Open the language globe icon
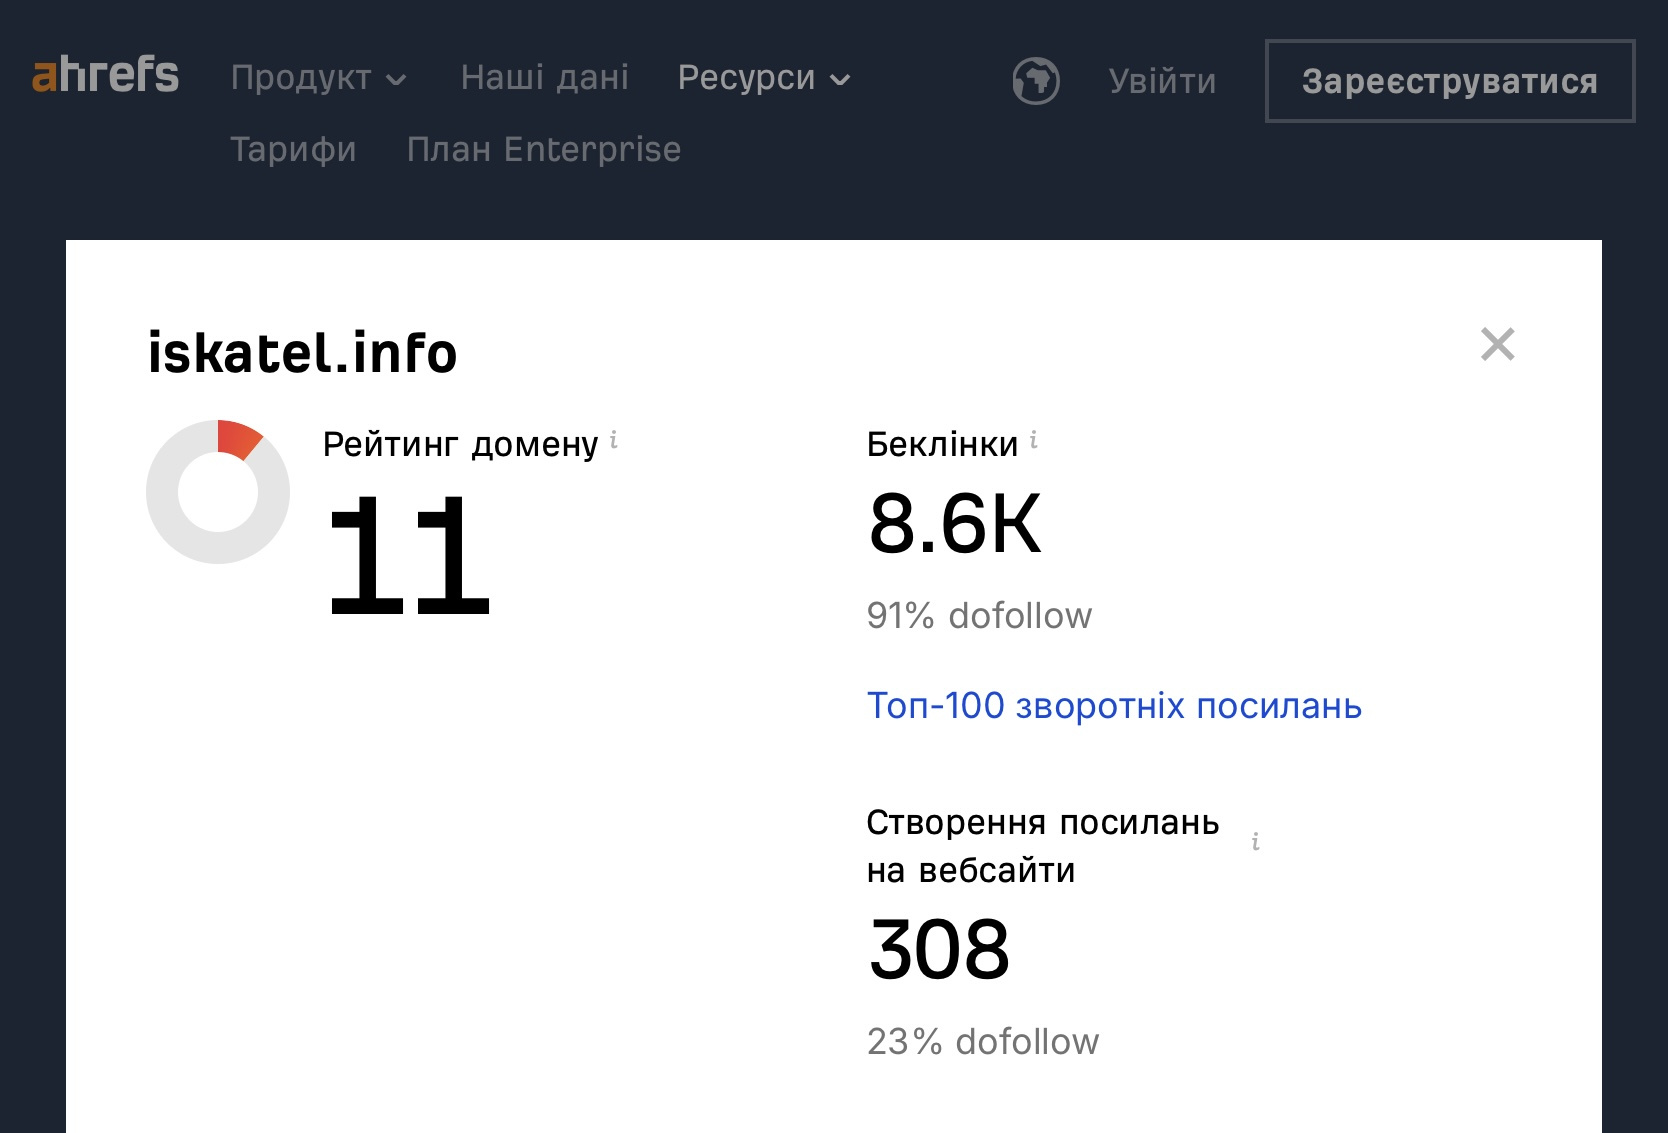 click(x=1036, y=81)
